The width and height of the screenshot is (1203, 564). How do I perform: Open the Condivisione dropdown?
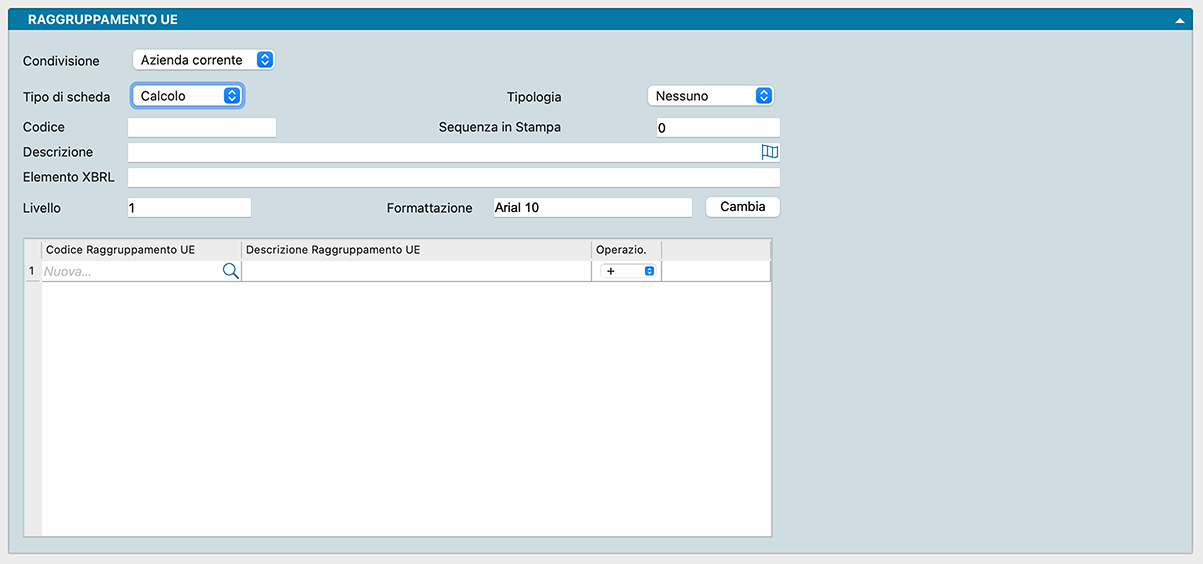coord(204,60)
